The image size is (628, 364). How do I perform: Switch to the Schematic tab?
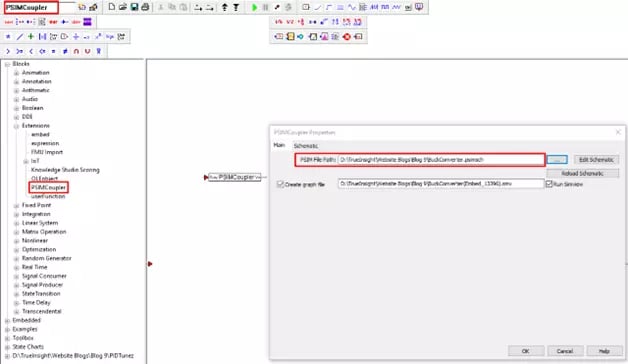tap(306, 146)
